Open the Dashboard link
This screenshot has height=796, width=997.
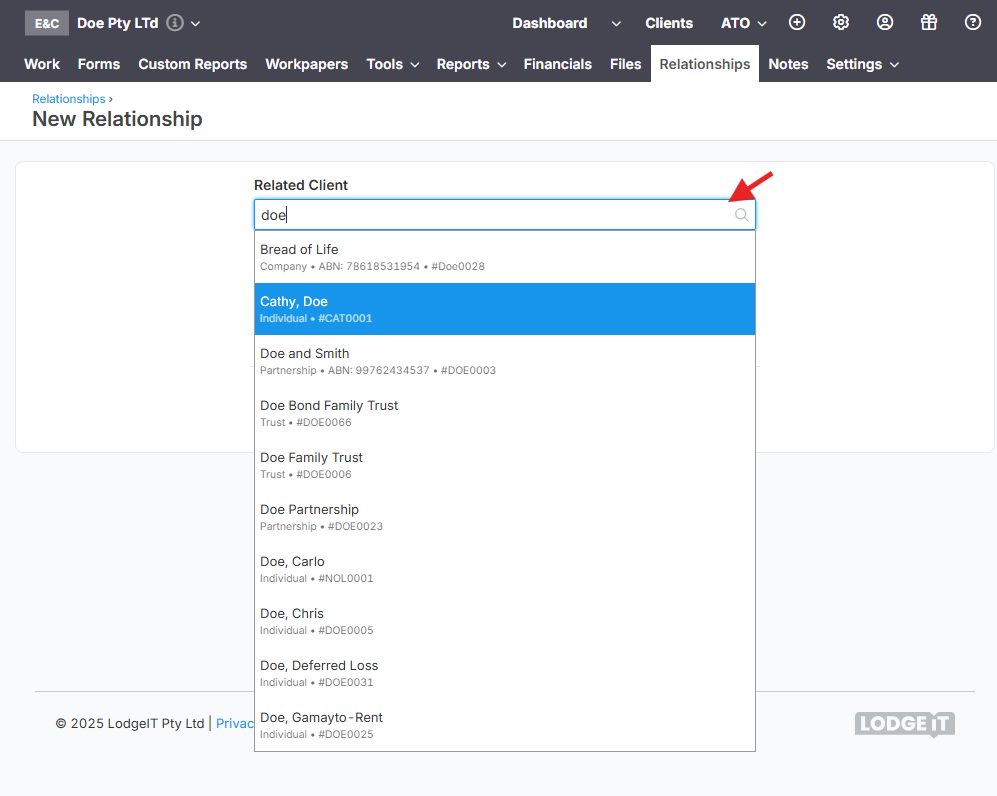[550, 24]
